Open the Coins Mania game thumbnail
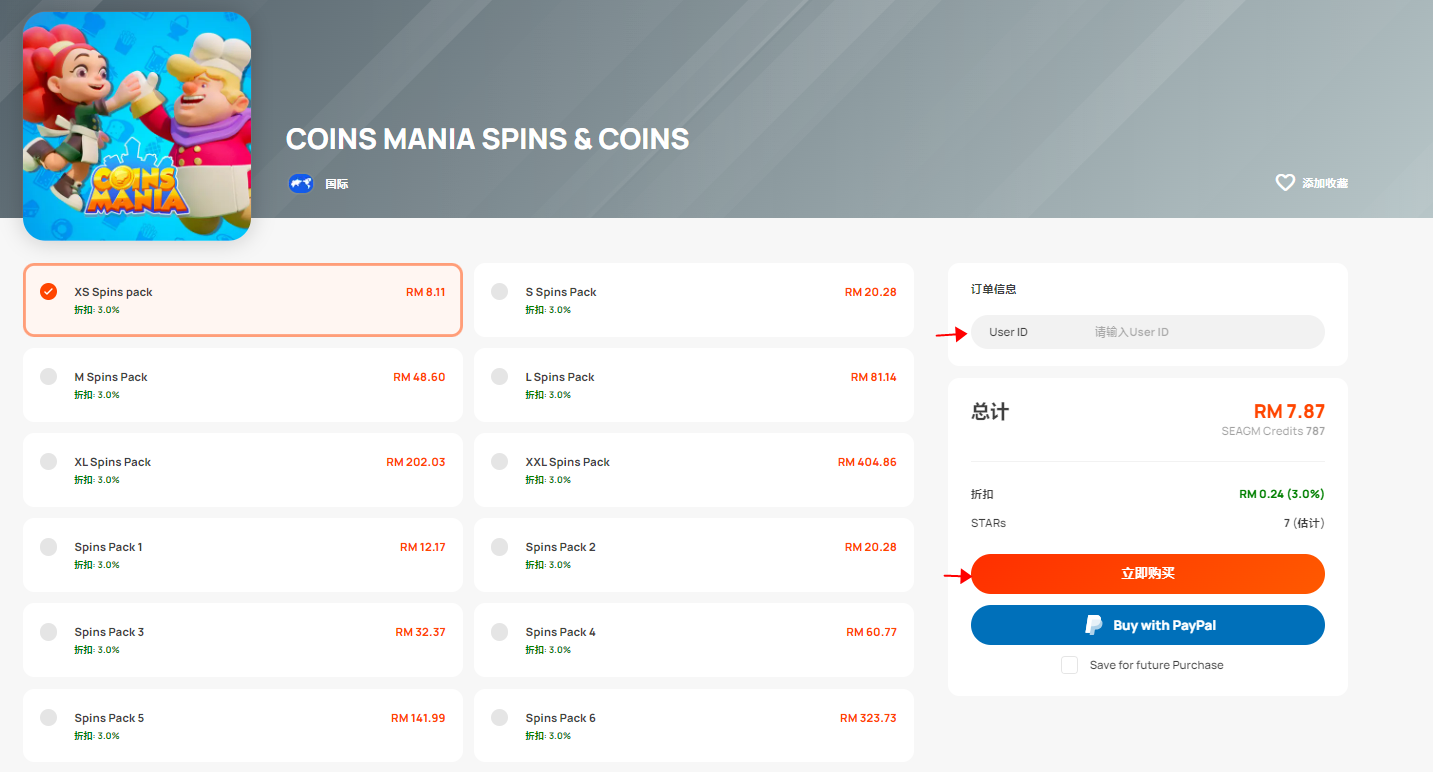 (137, 126)
